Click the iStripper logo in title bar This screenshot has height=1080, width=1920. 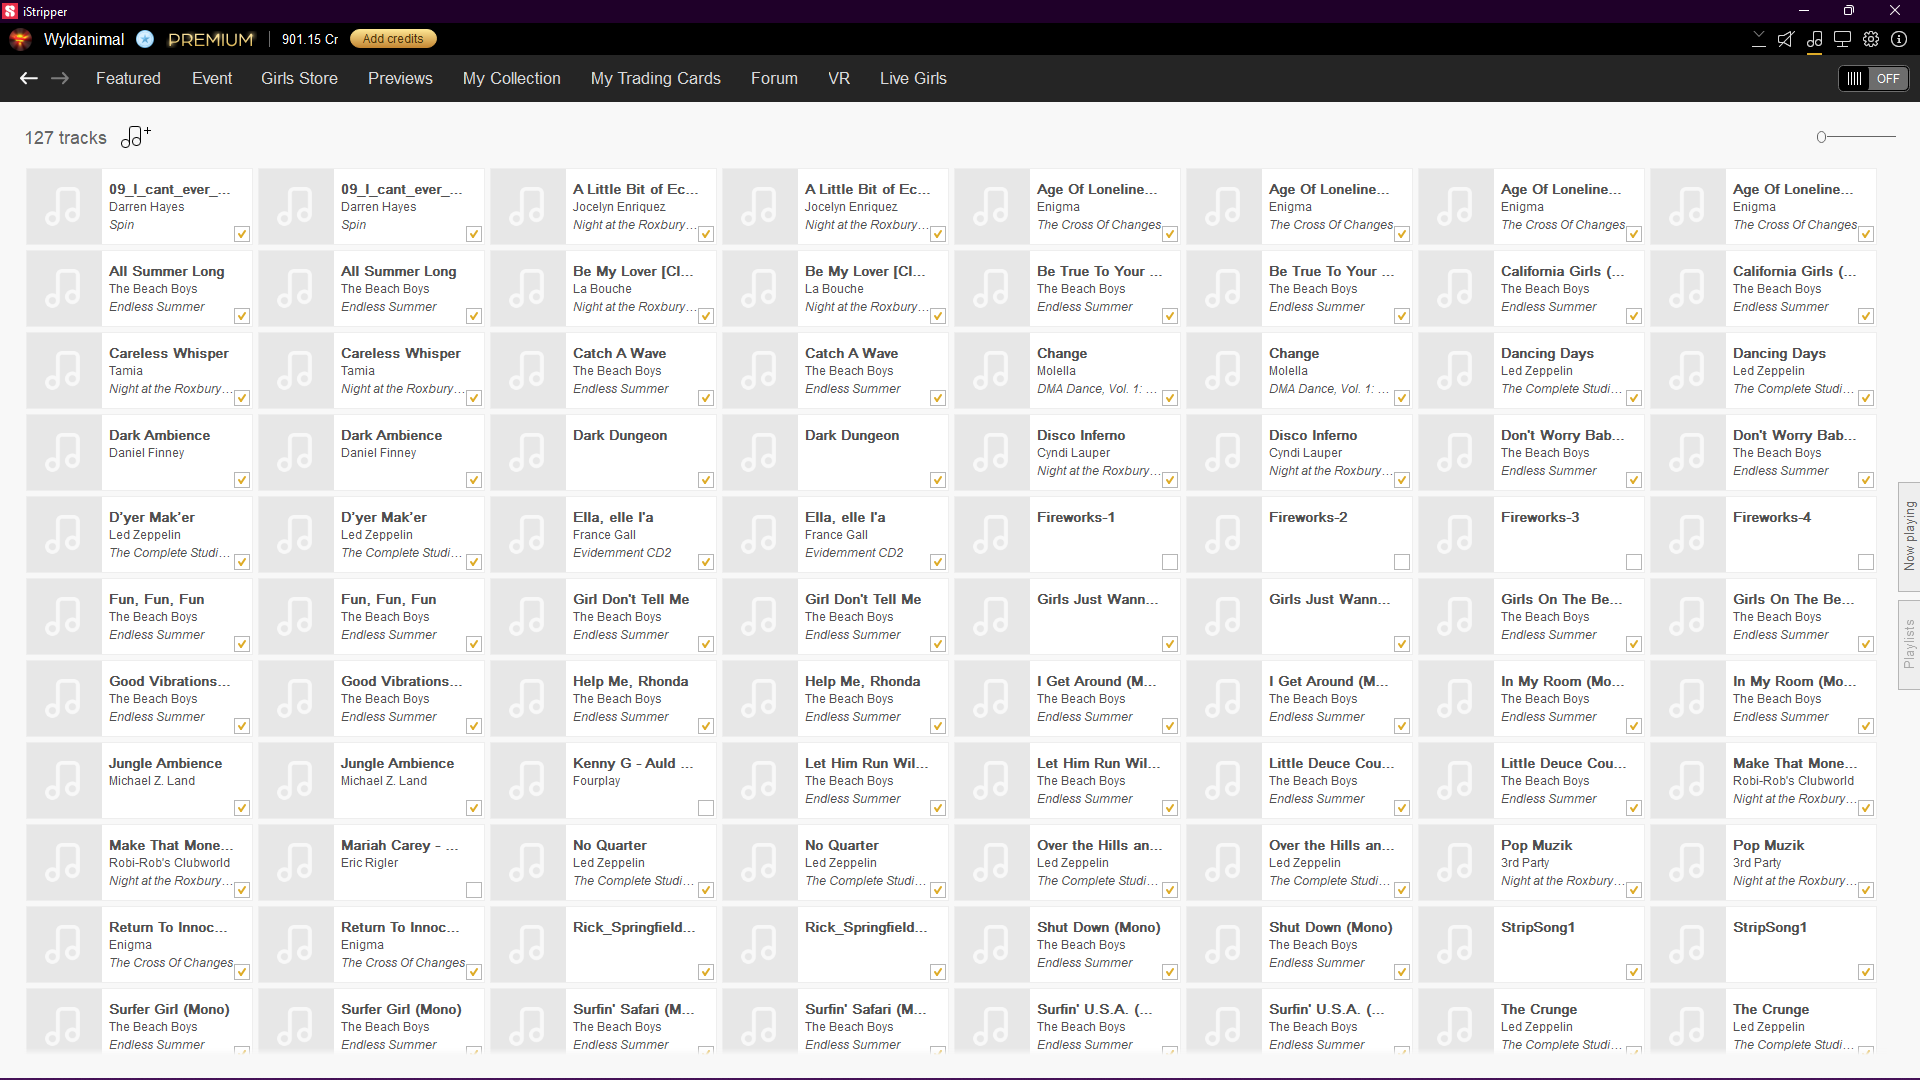click(x=10, y=11)
